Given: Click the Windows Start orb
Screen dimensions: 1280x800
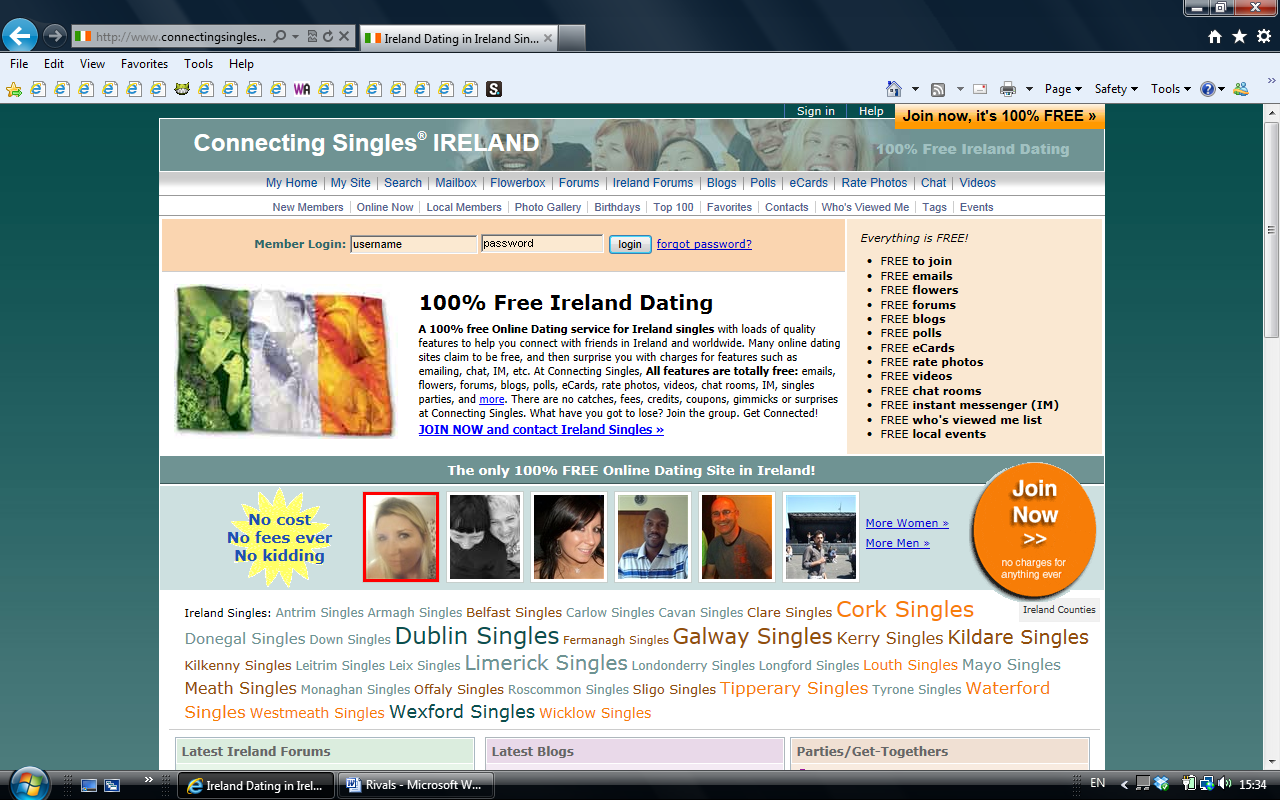Looking at the screenshot, I should 27,784.
